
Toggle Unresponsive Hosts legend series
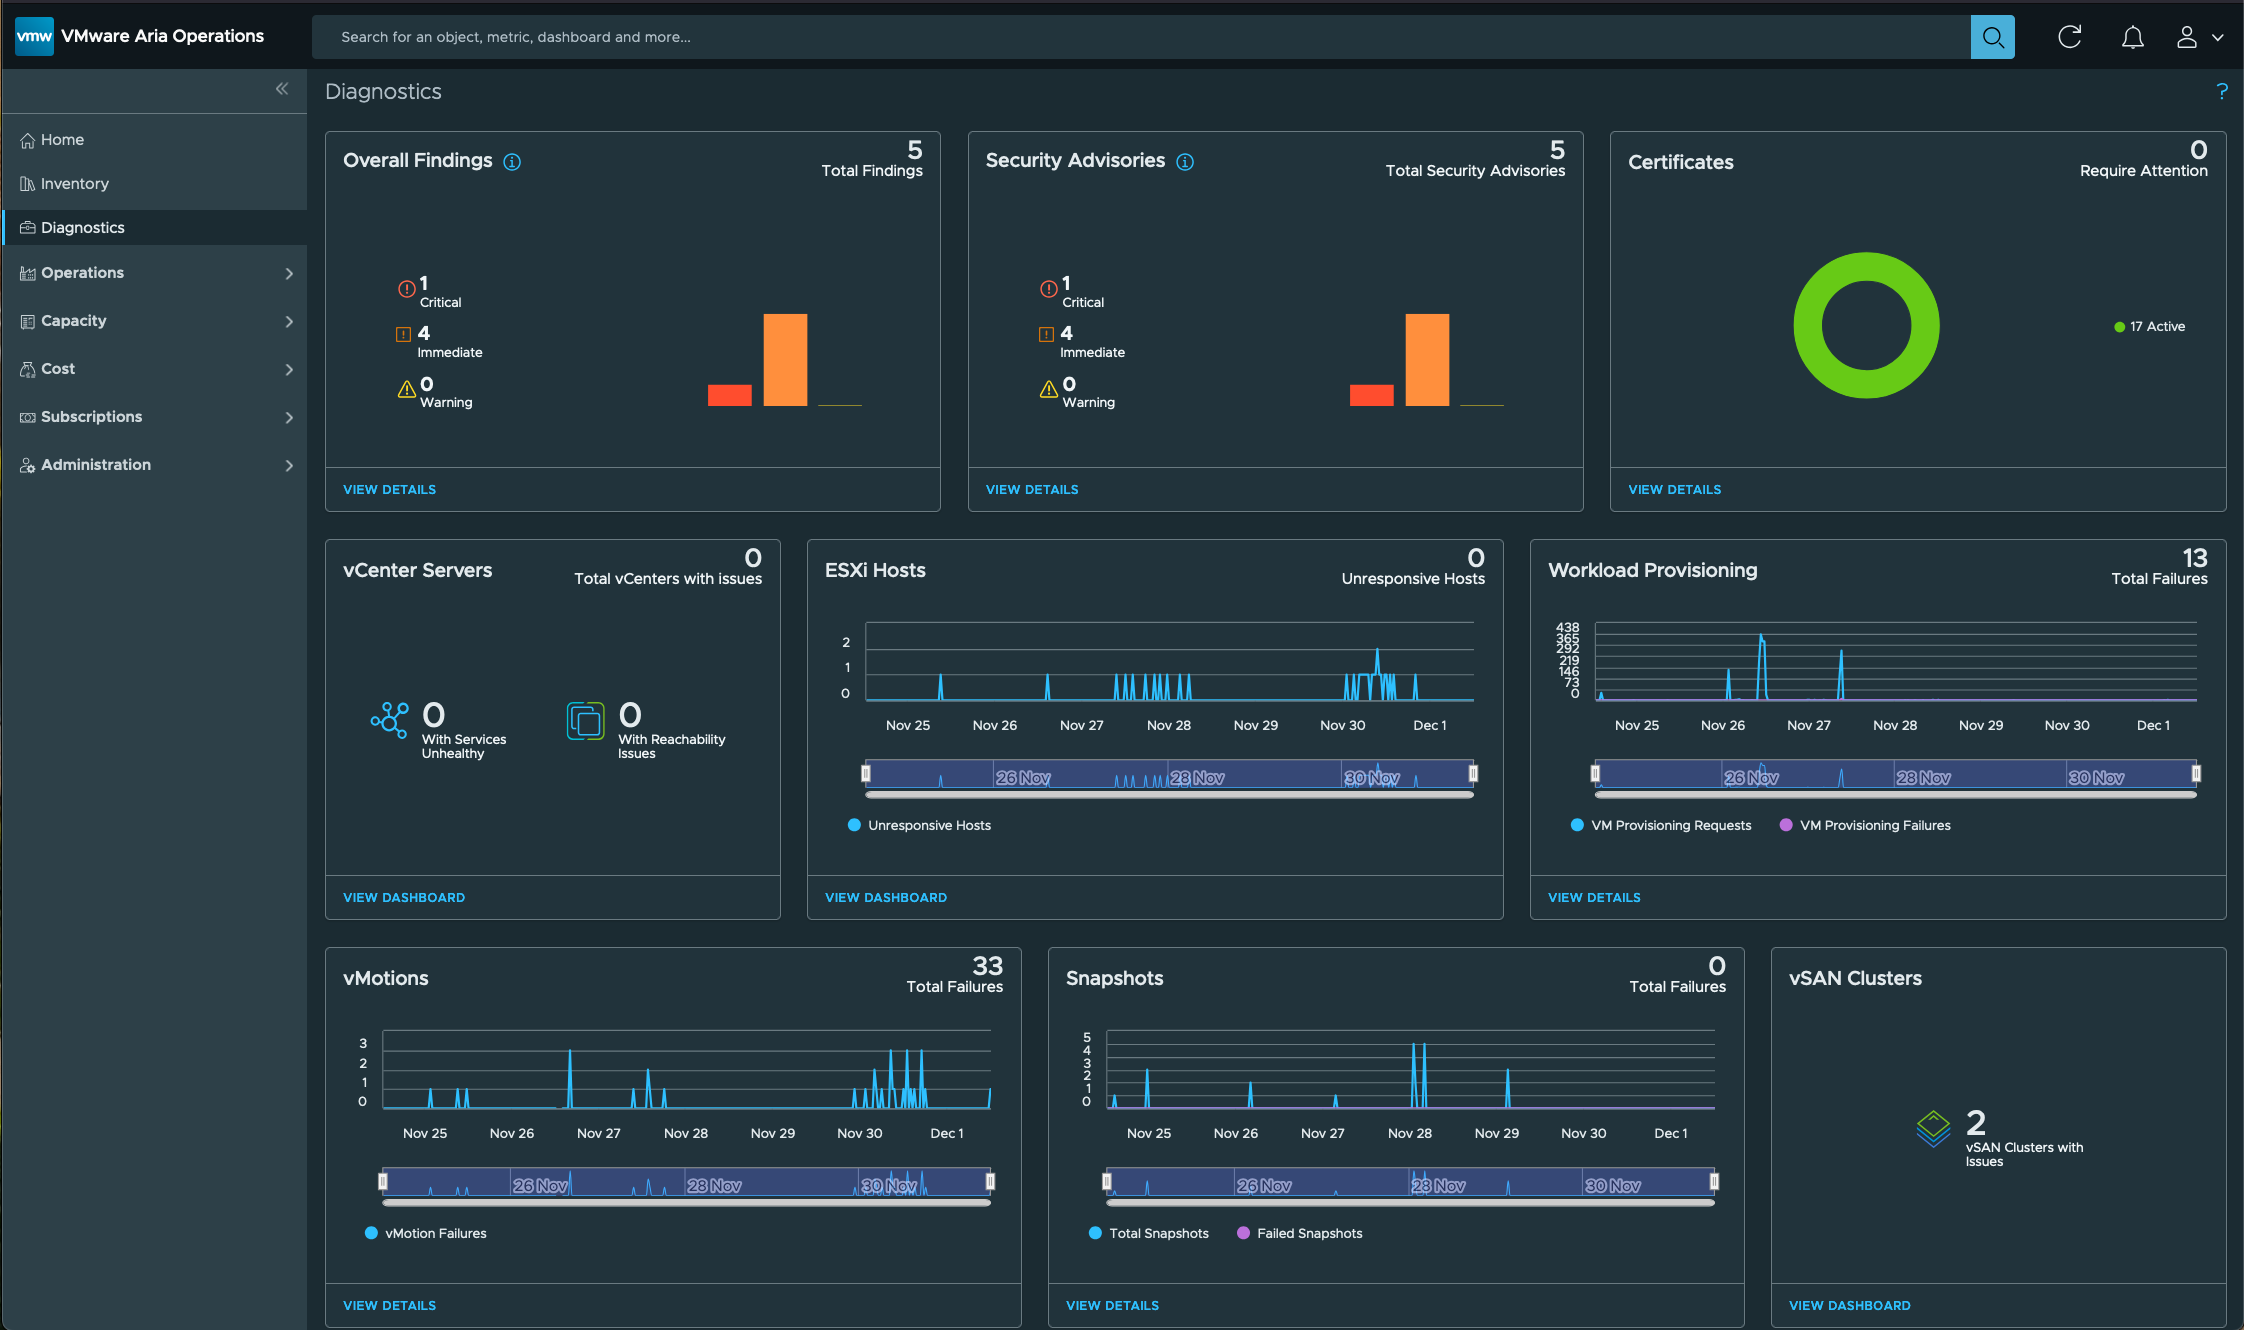tap(919, 826)
